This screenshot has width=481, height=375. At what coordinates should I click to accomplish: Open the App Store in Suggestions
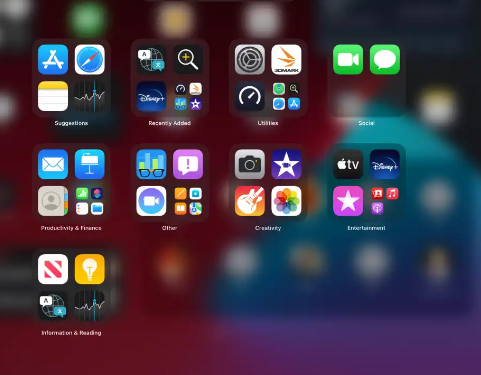(x=53, y=60)
